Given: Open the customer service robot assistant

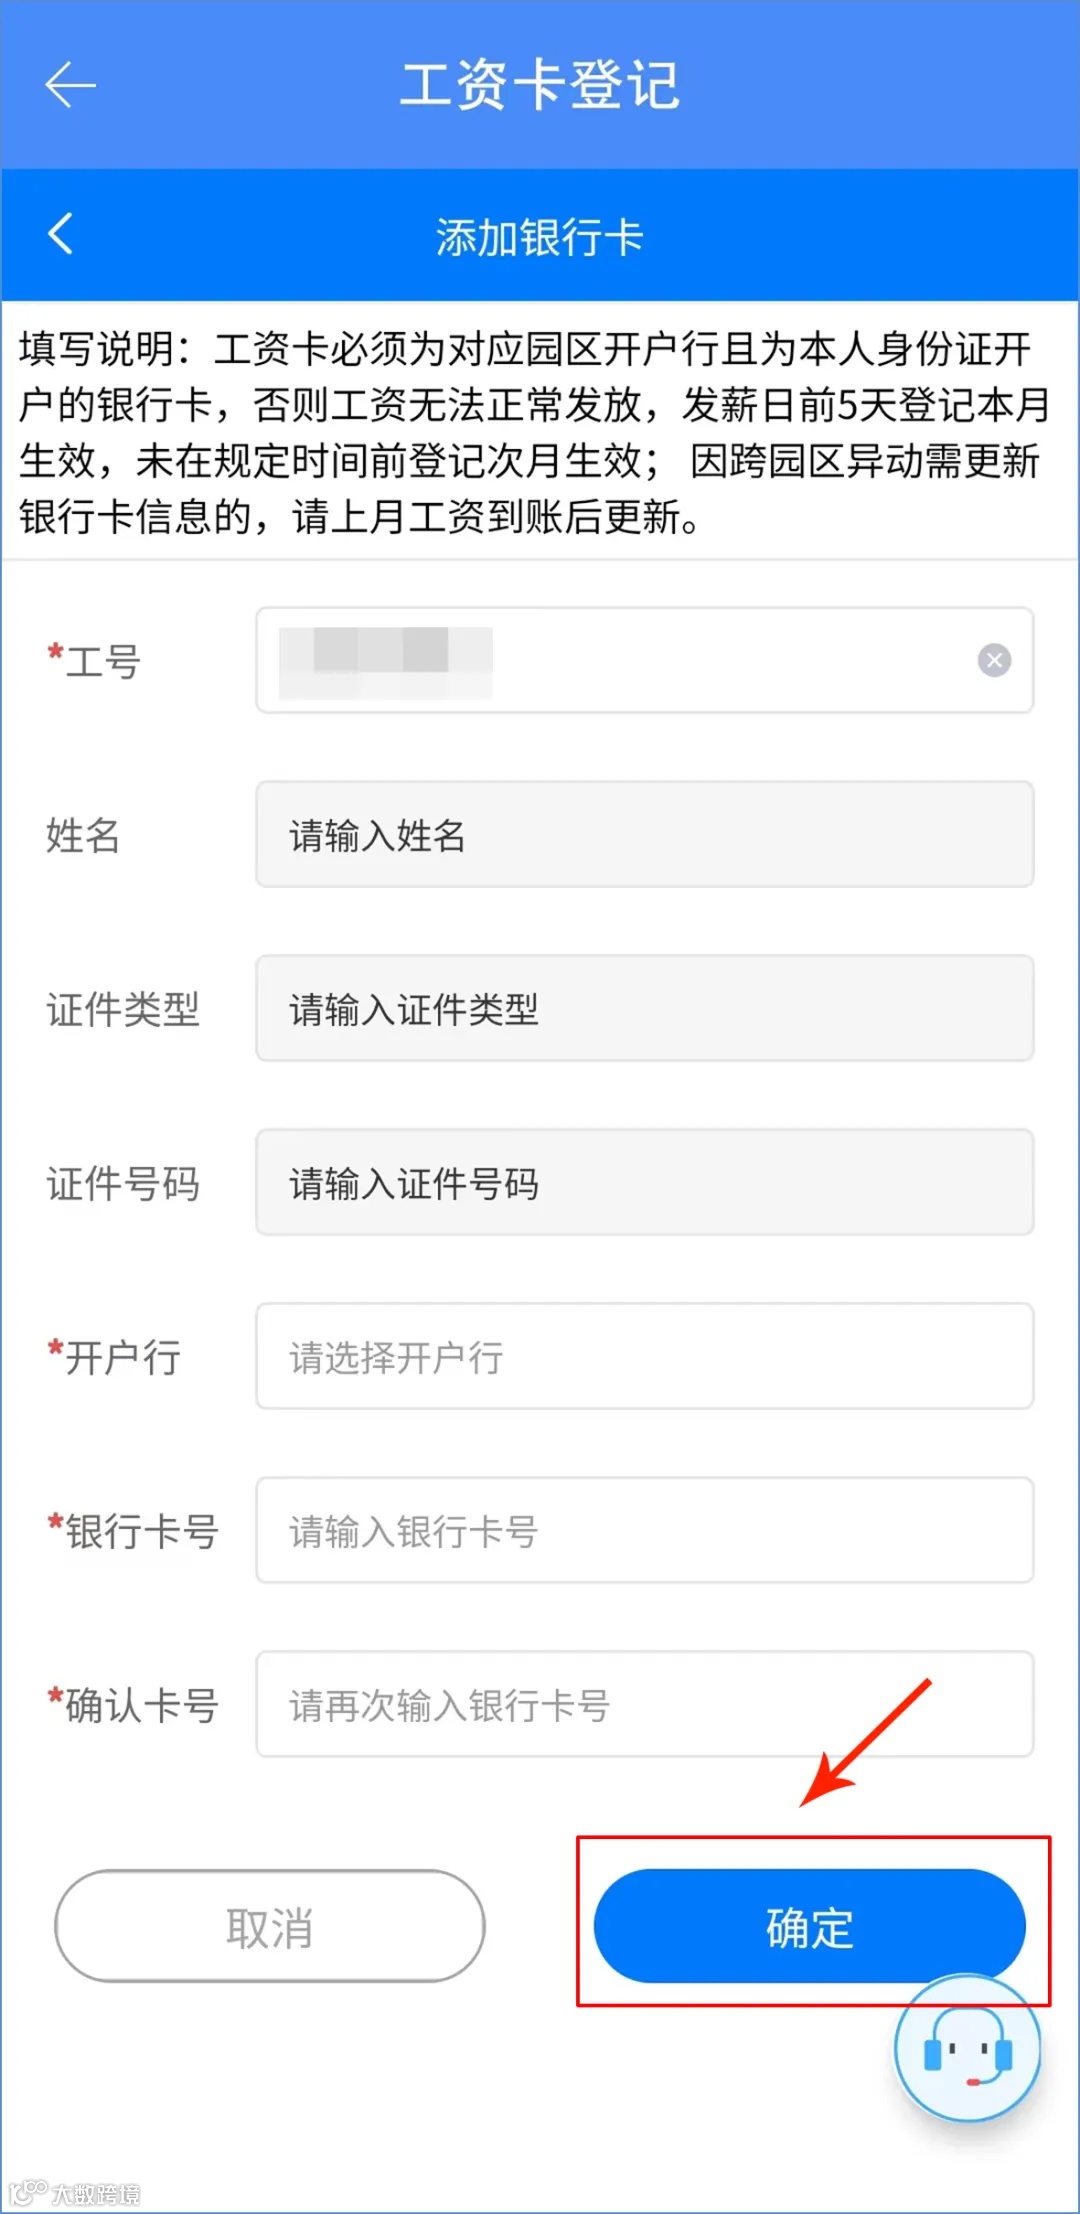Looking at the screenshot, I should (x=967, y=2048).
